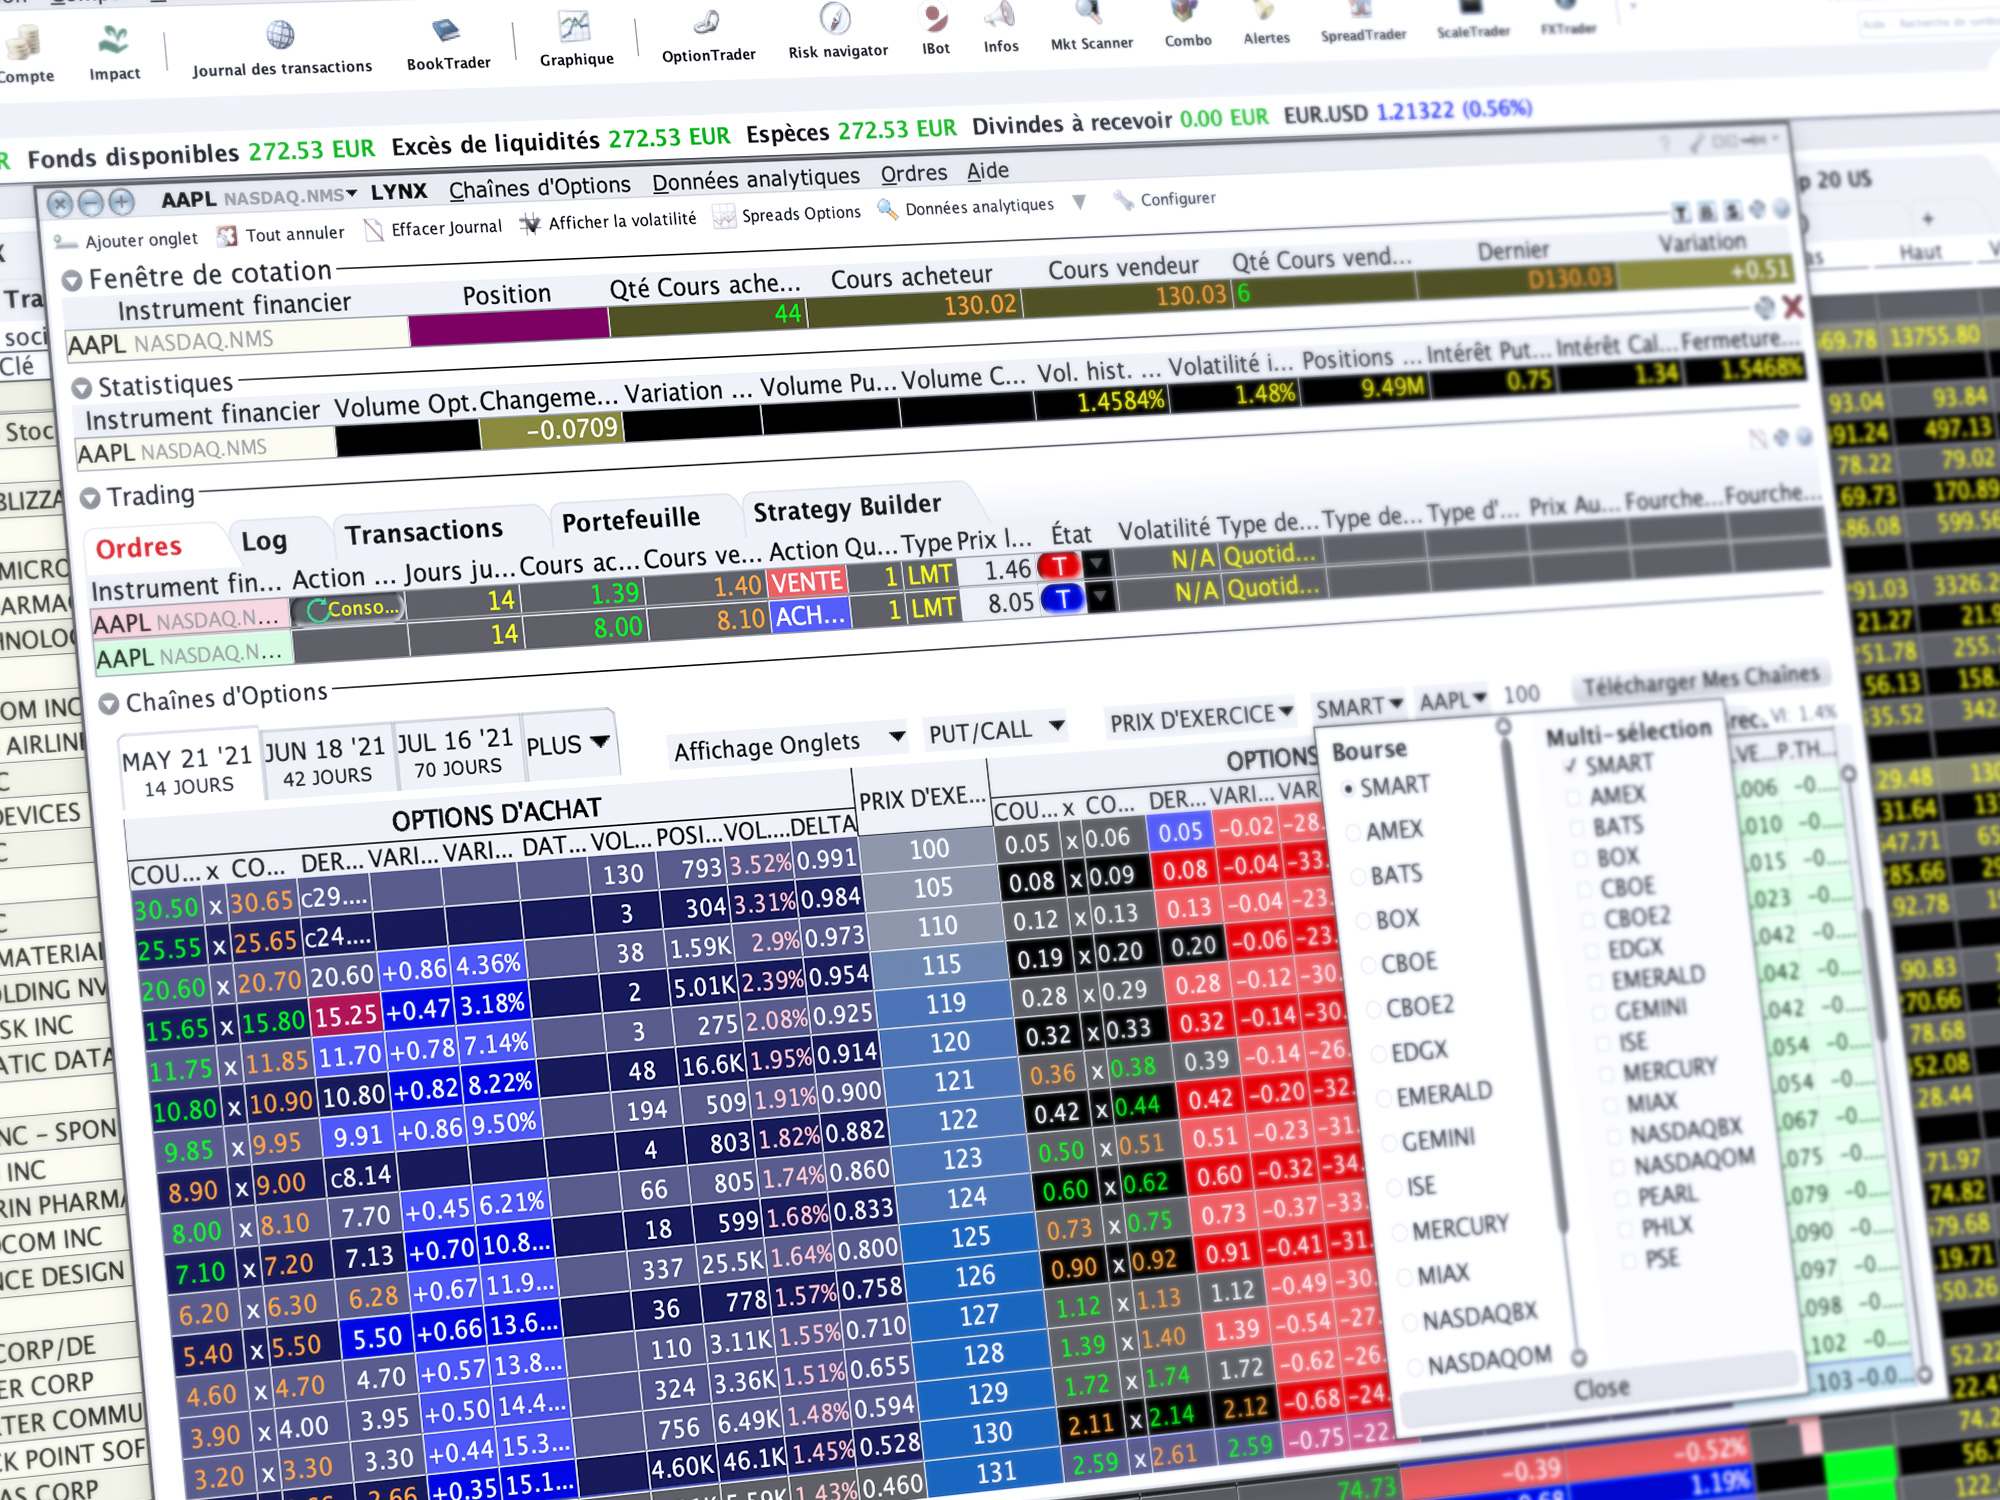The image size is (2000, 1500).
Task: Open the PUT/CALL dropdown
Action: click(x=996, y=730)
